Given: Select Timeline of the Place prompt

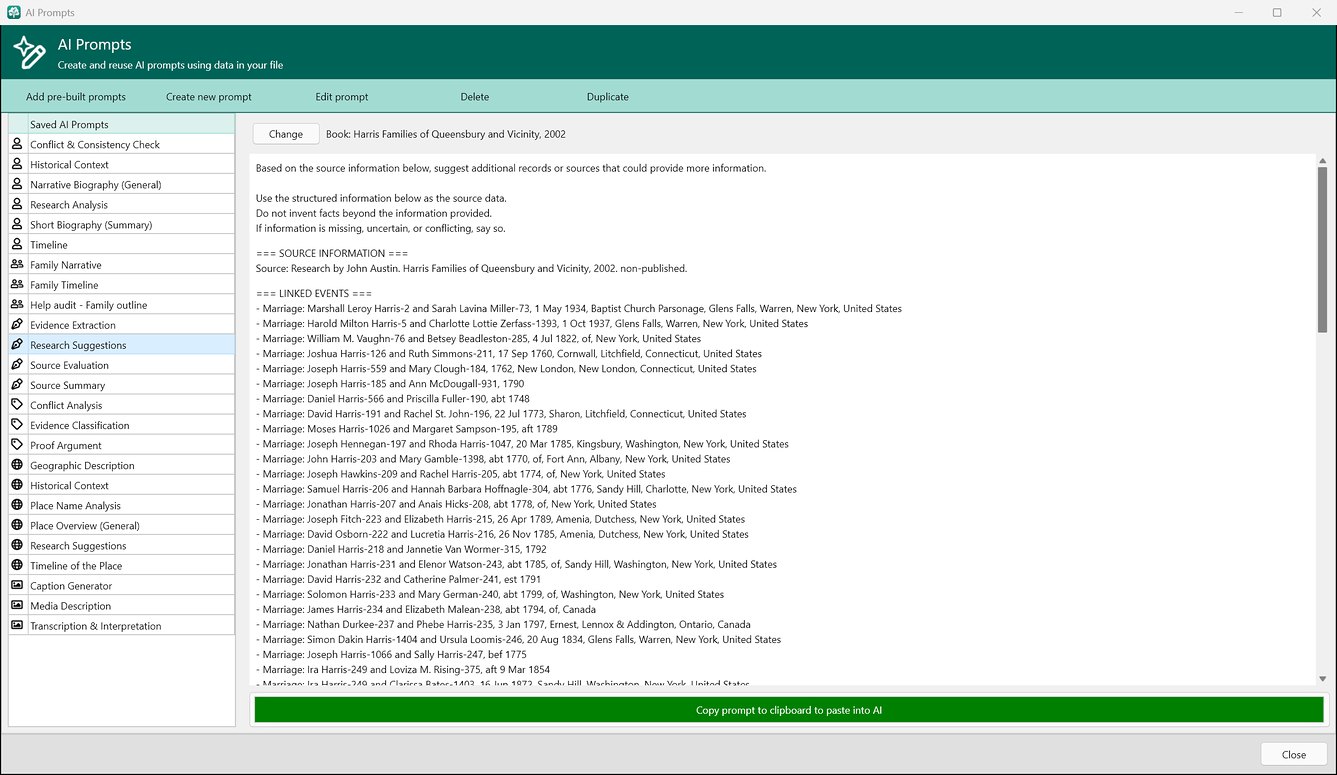Looking at the screenshot, I should 121,565.
